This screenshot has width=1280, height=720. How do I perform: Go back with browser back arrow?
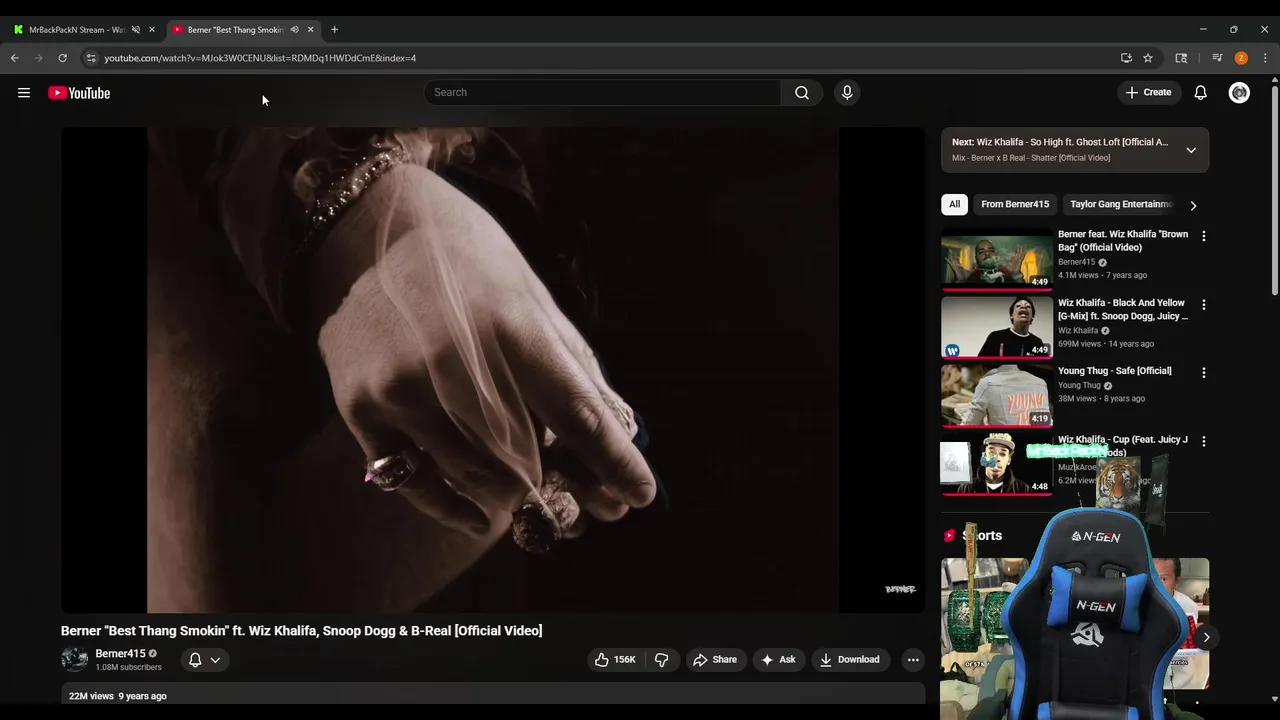tap(15, 58)
